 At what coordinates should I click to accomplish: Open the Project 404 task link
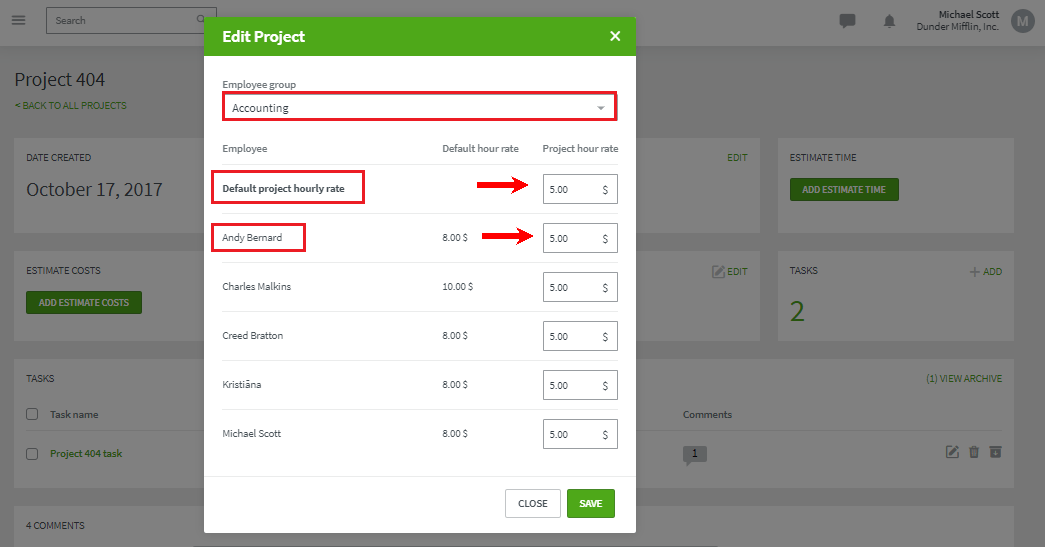(86, 454)
